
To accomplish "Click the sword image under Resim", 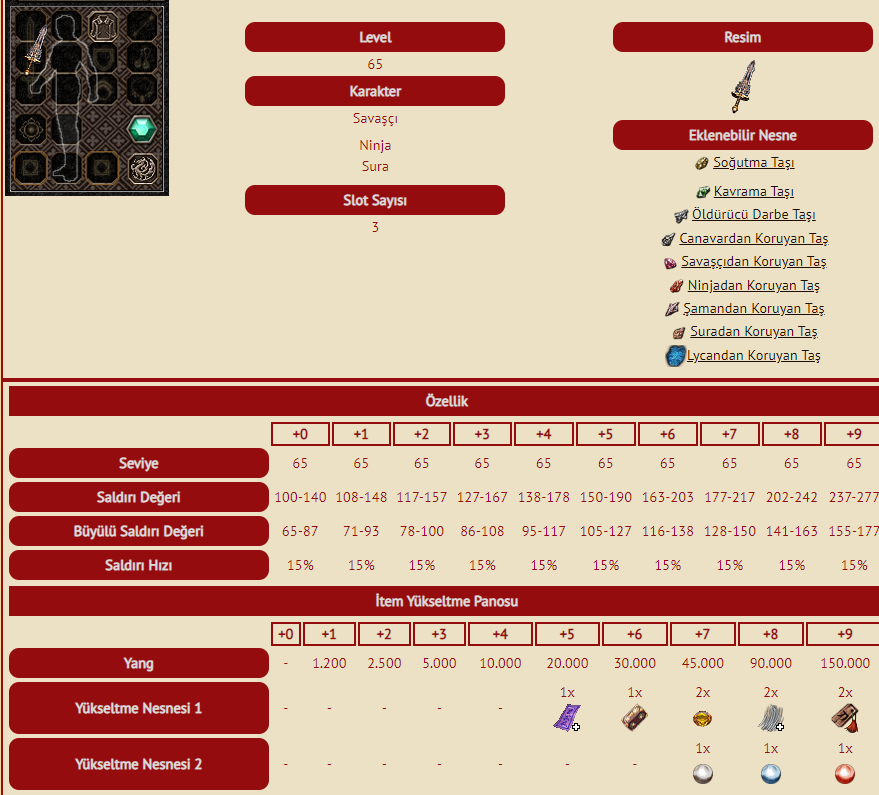I will point(743,86).
